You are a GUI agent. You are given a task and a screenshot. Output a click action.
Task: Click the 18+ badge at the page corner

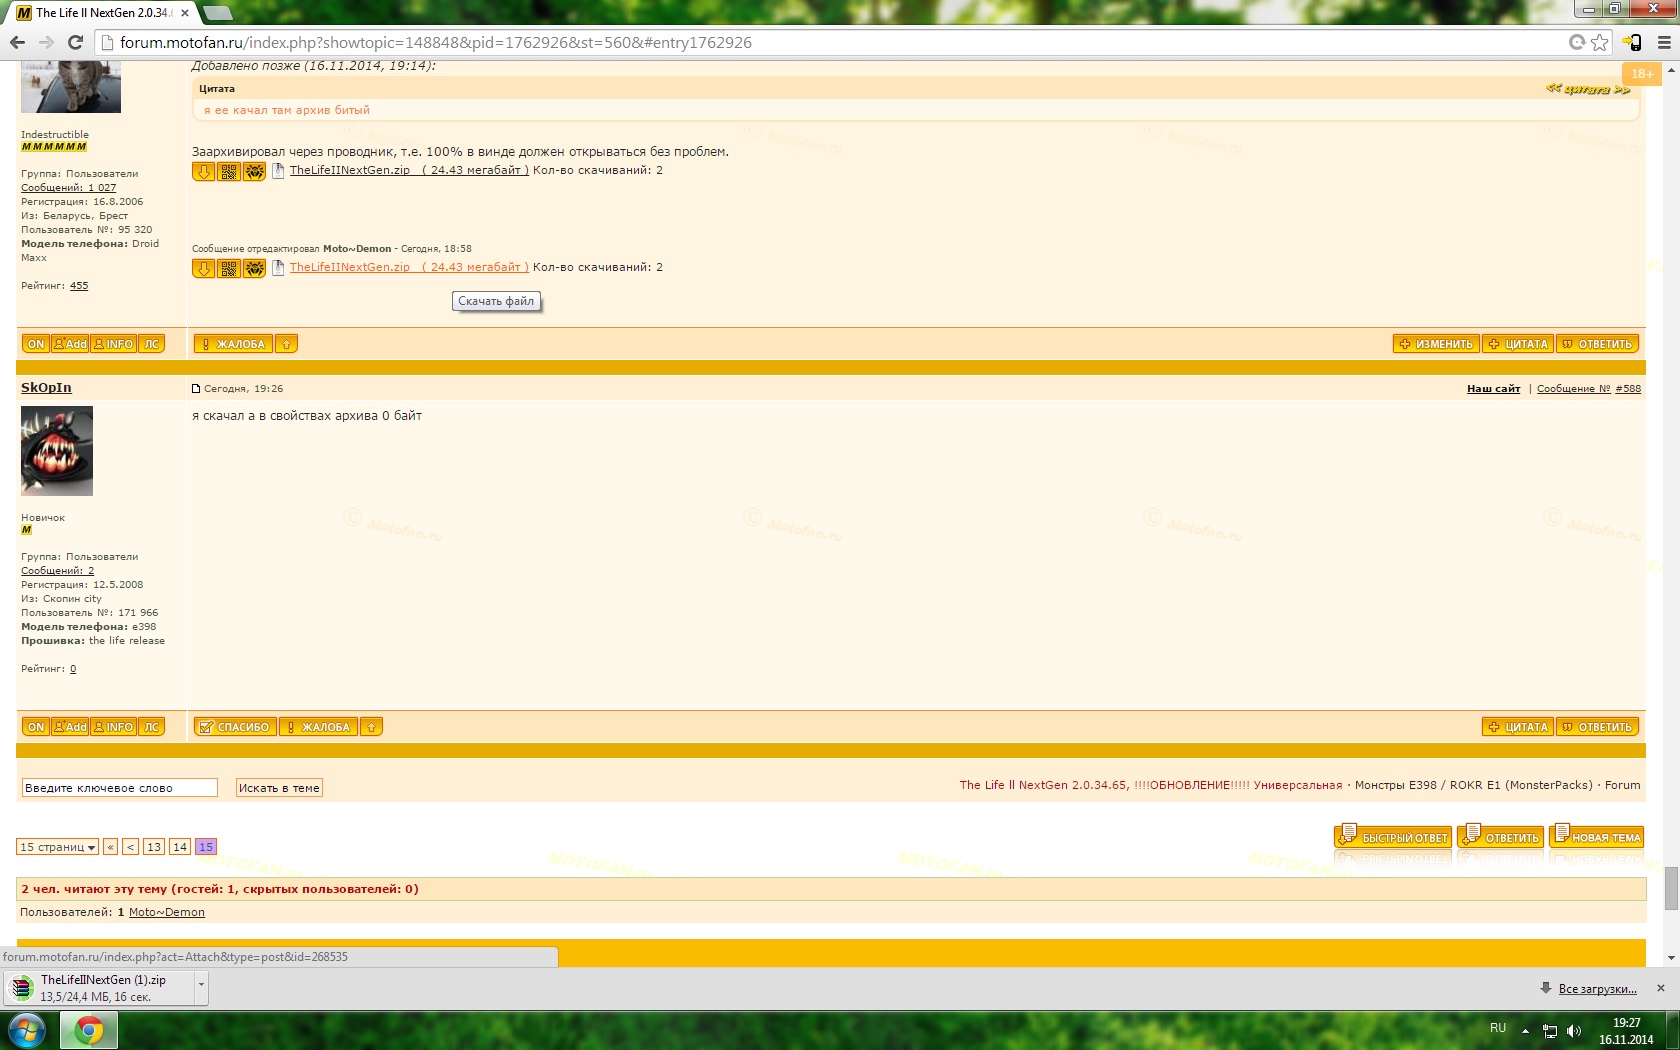click(1642, 73)
